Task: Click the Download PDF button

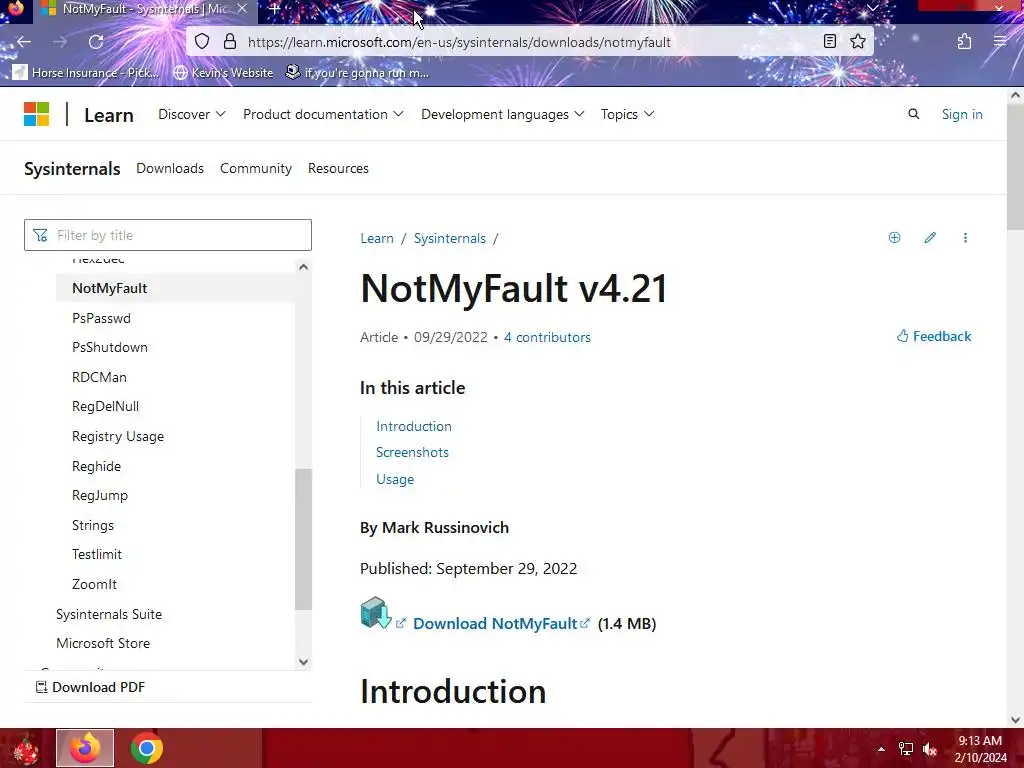Action: 90,687
